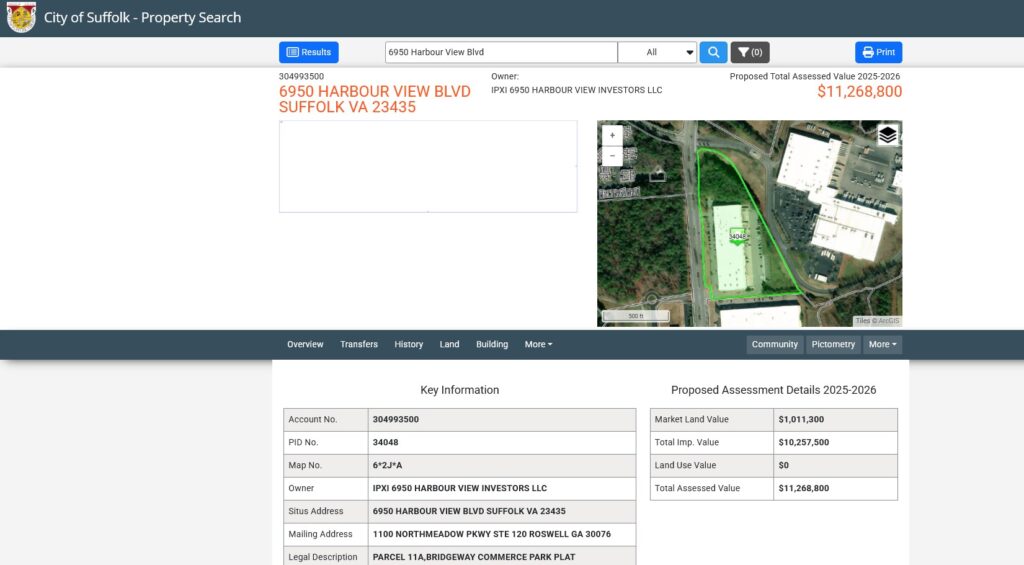This screenshot has height=565, width=1024.
Task: Click the magnifier search button
Action: [x=713, y=52]
